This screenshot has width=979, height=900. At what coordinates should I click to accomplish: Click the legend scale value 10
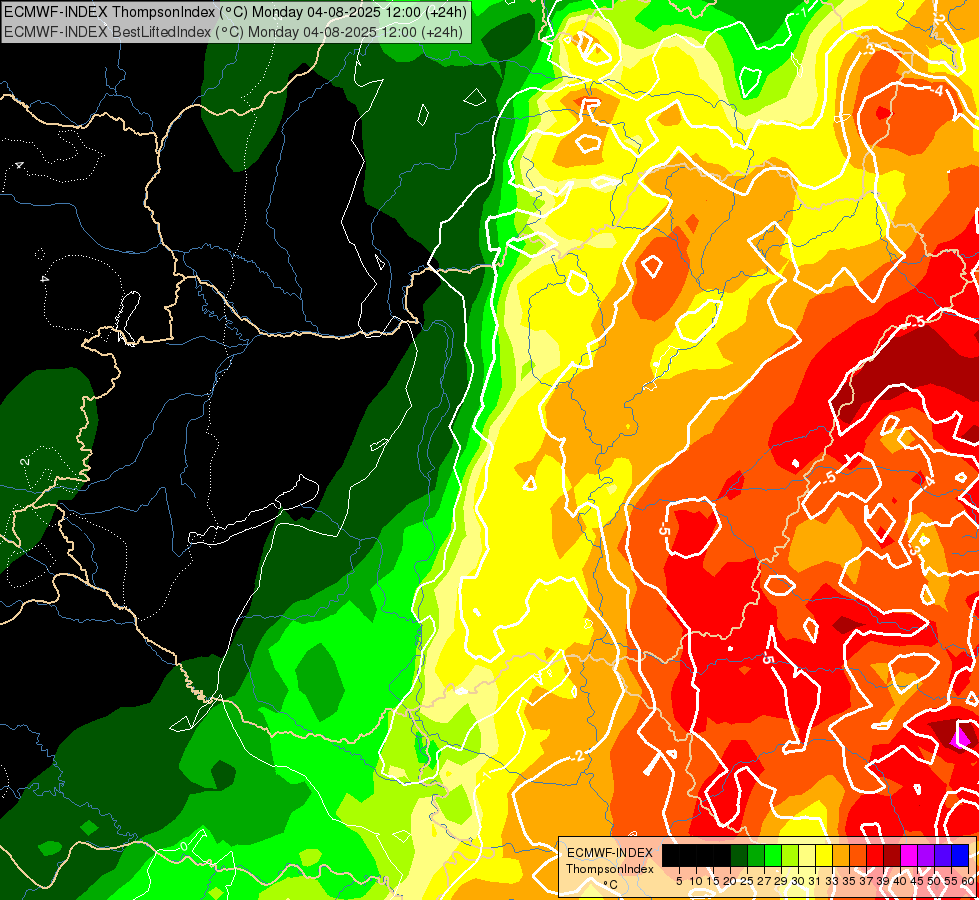coord(696,881)
